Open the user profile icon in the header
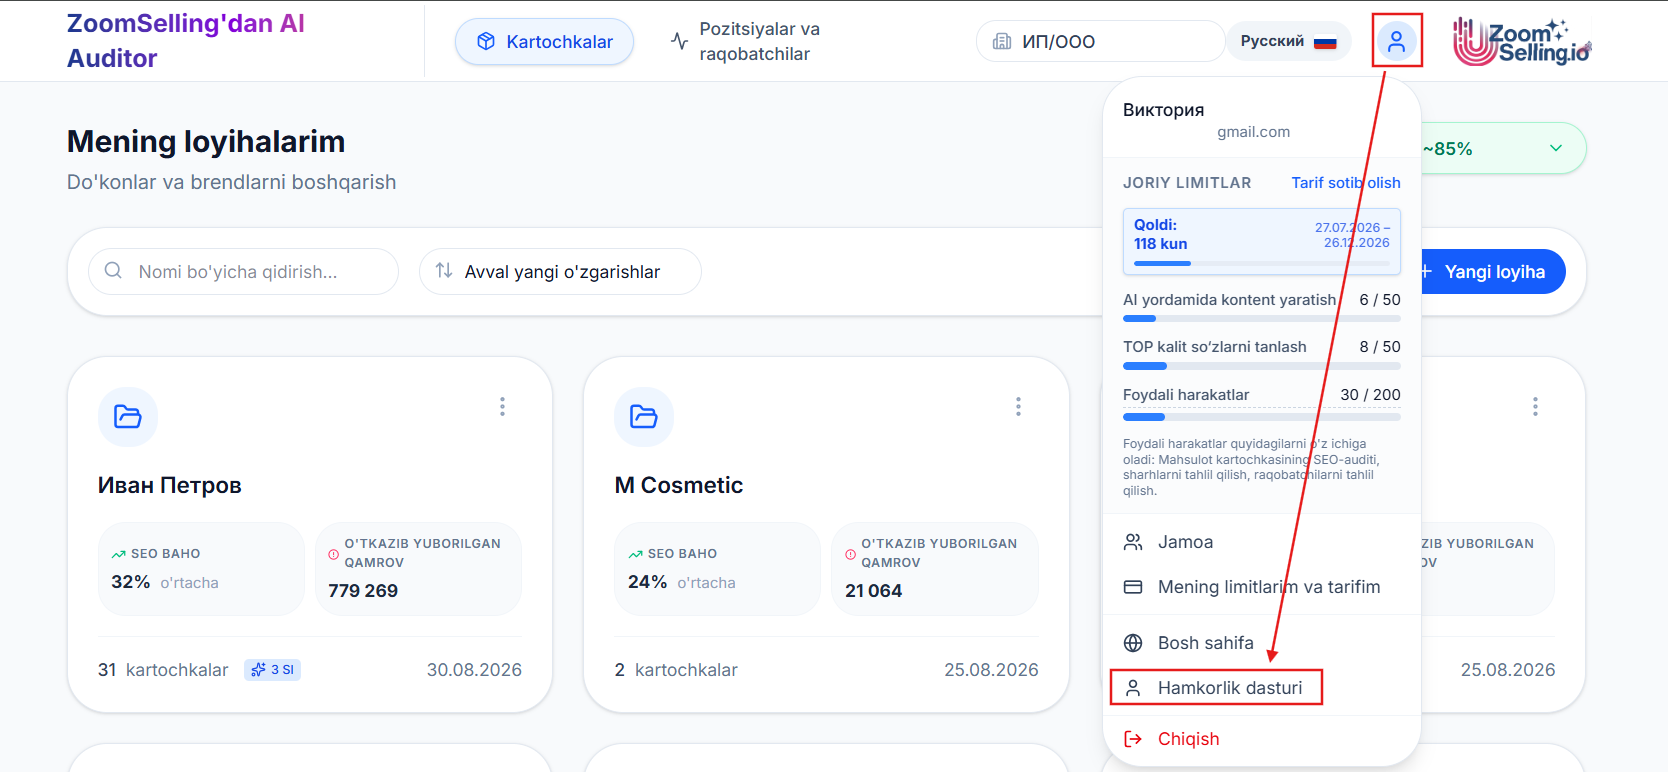Screen dimensions: 1668x772 1396,41
